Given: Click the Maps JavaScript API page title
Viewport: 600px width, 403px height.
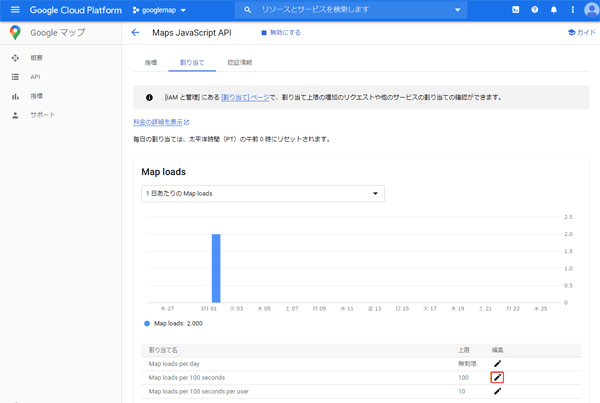Looking at the screenshot, I should 192,33.
